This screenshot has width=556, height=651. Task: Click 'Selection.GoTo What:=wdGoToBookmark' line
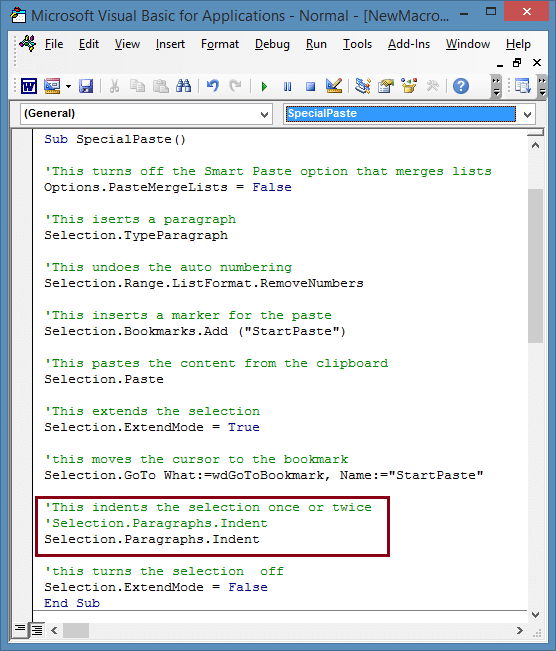pos(264,475)
